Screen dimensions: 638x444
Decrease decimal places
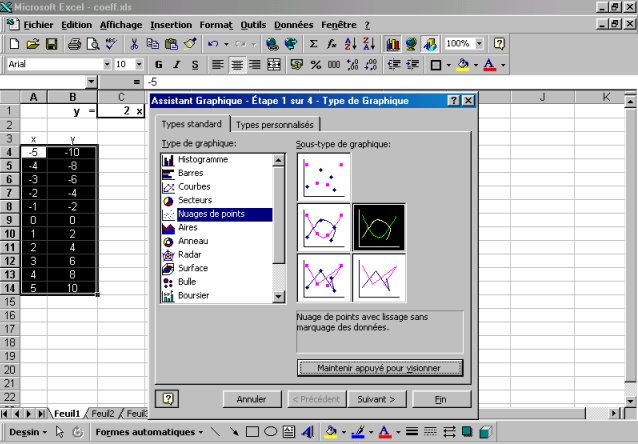(371, 65)
